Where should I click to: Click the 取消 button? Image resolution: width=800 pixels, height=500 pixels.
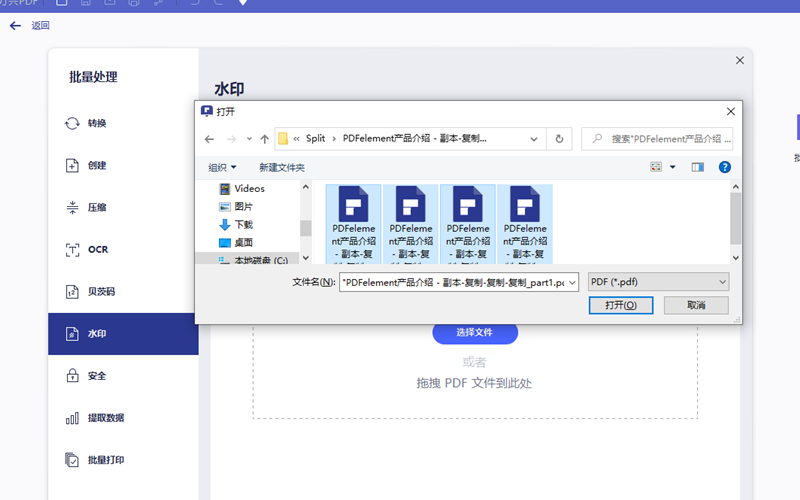pyautogui.click(x=696, y=305)
